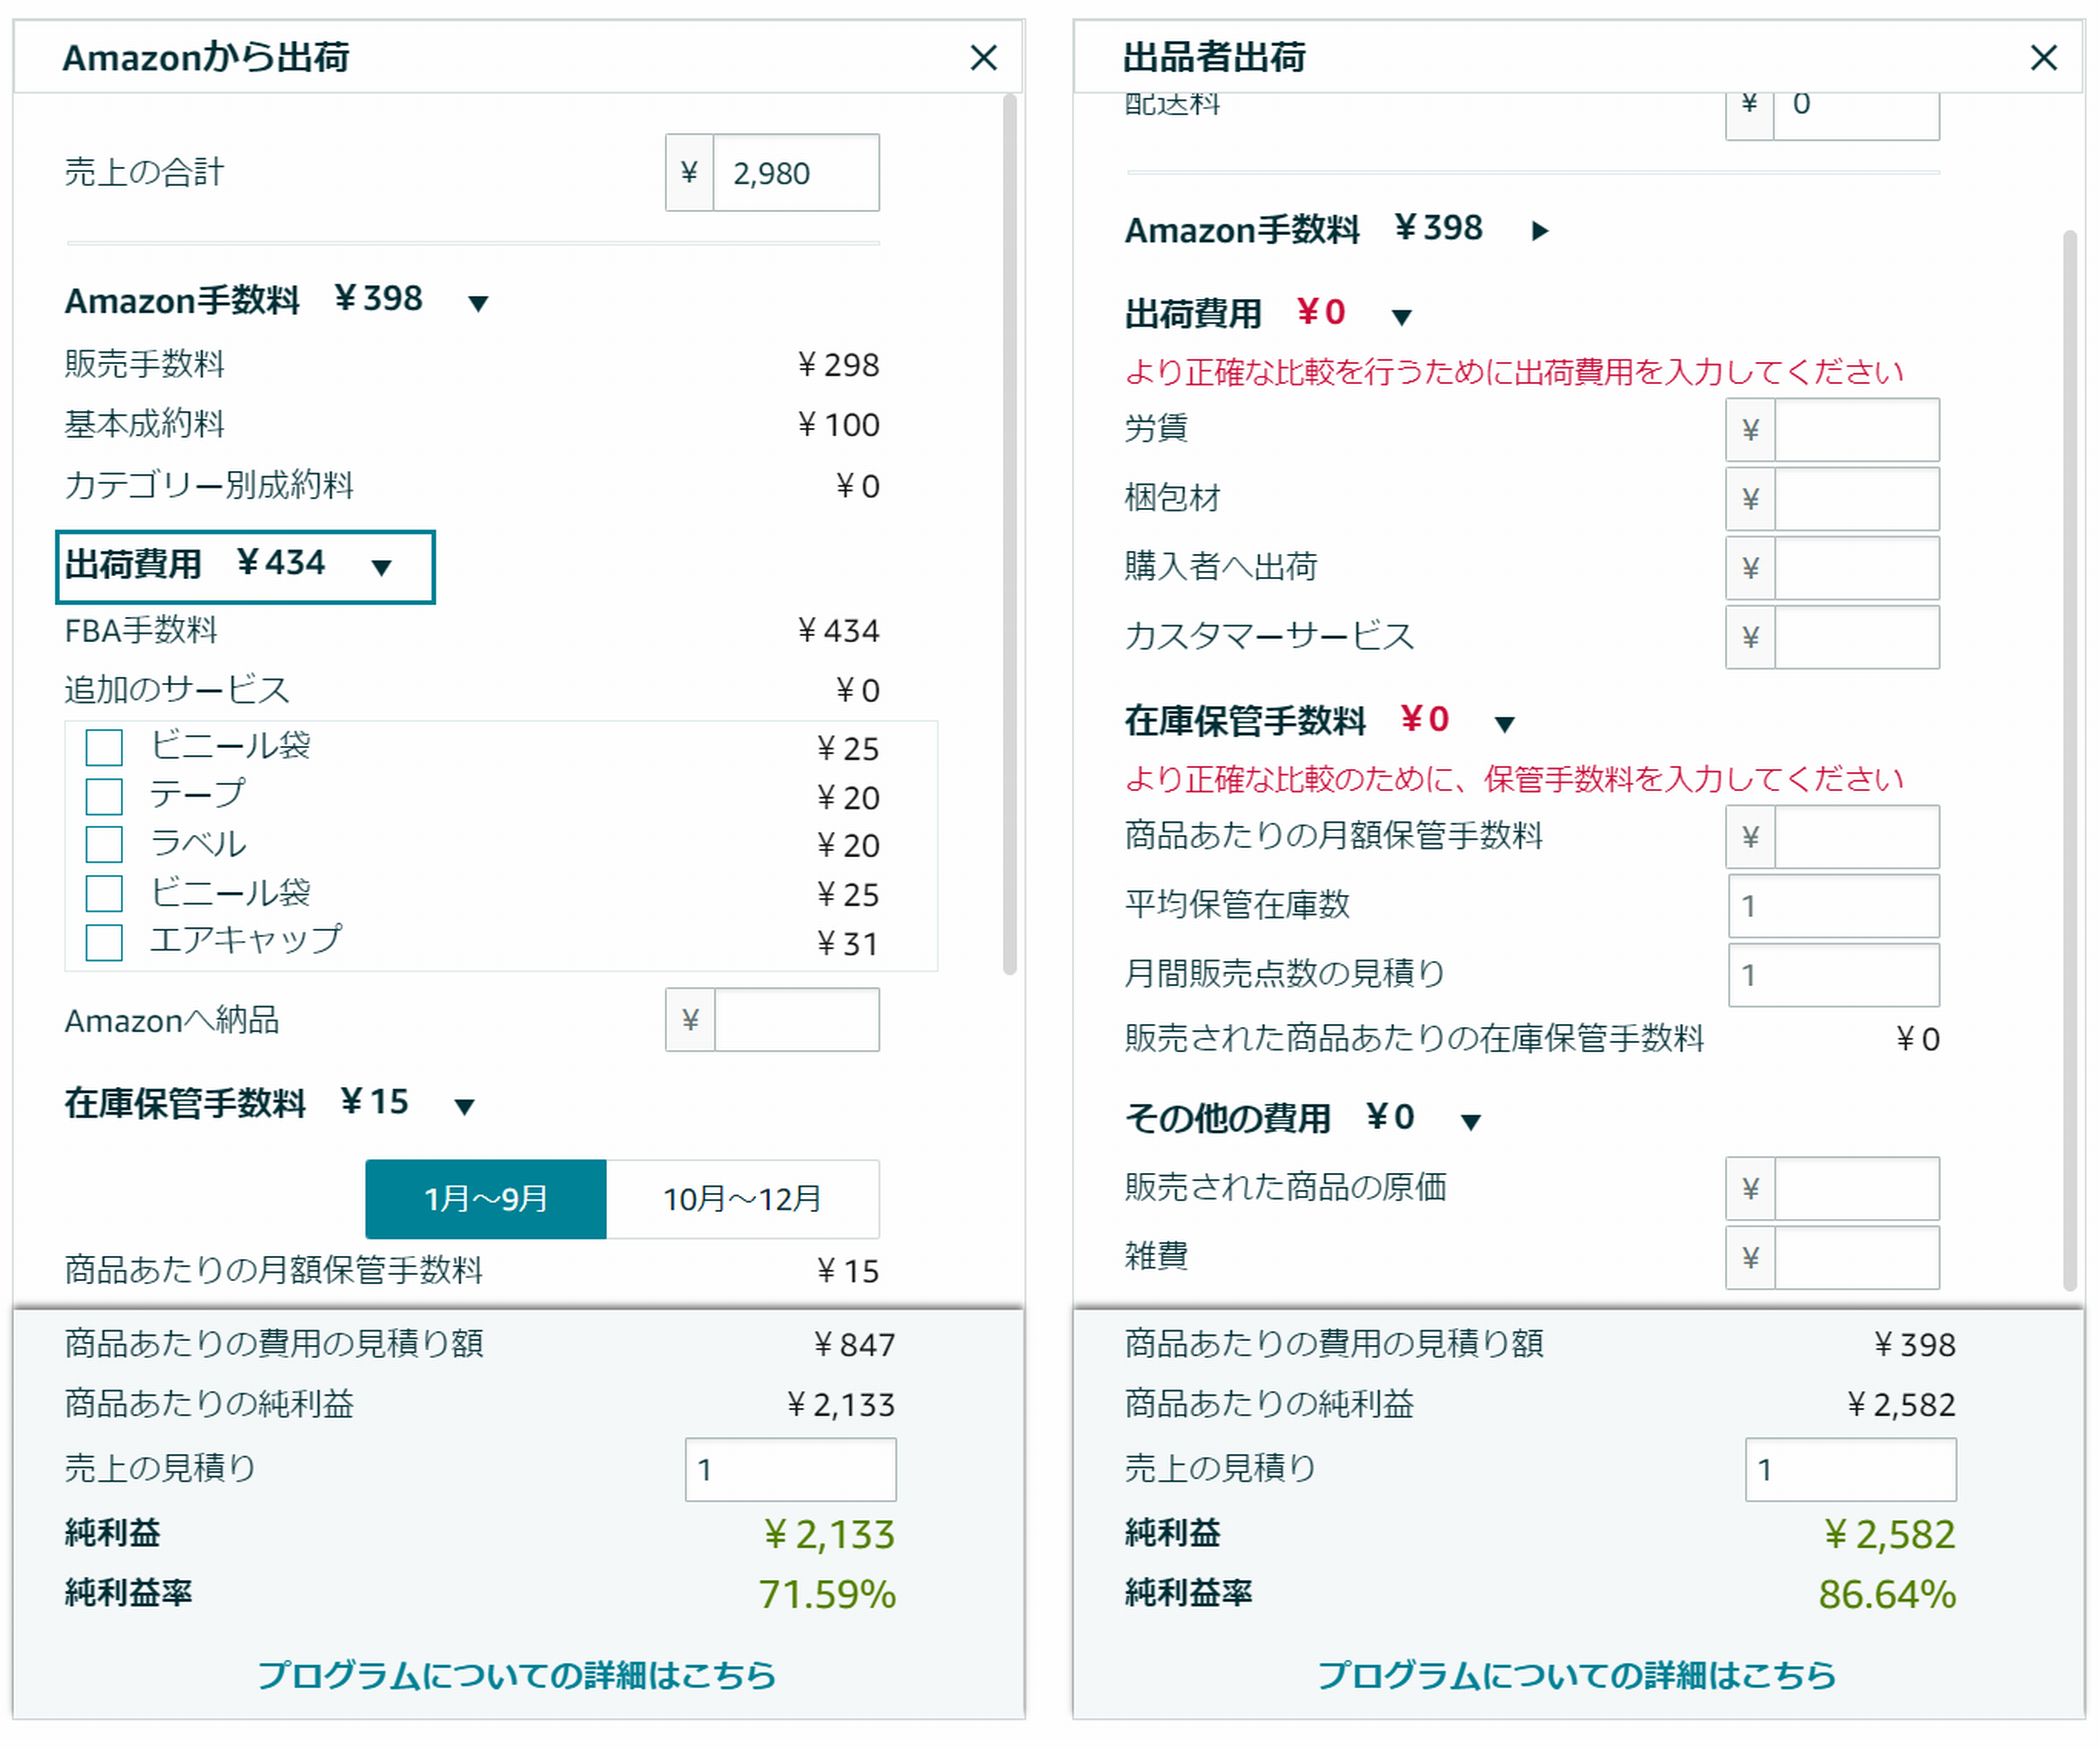This screenshot has height=1749, width=2100.
Task: Select the 10月～12月 period tab
Action: (743, 1199)
